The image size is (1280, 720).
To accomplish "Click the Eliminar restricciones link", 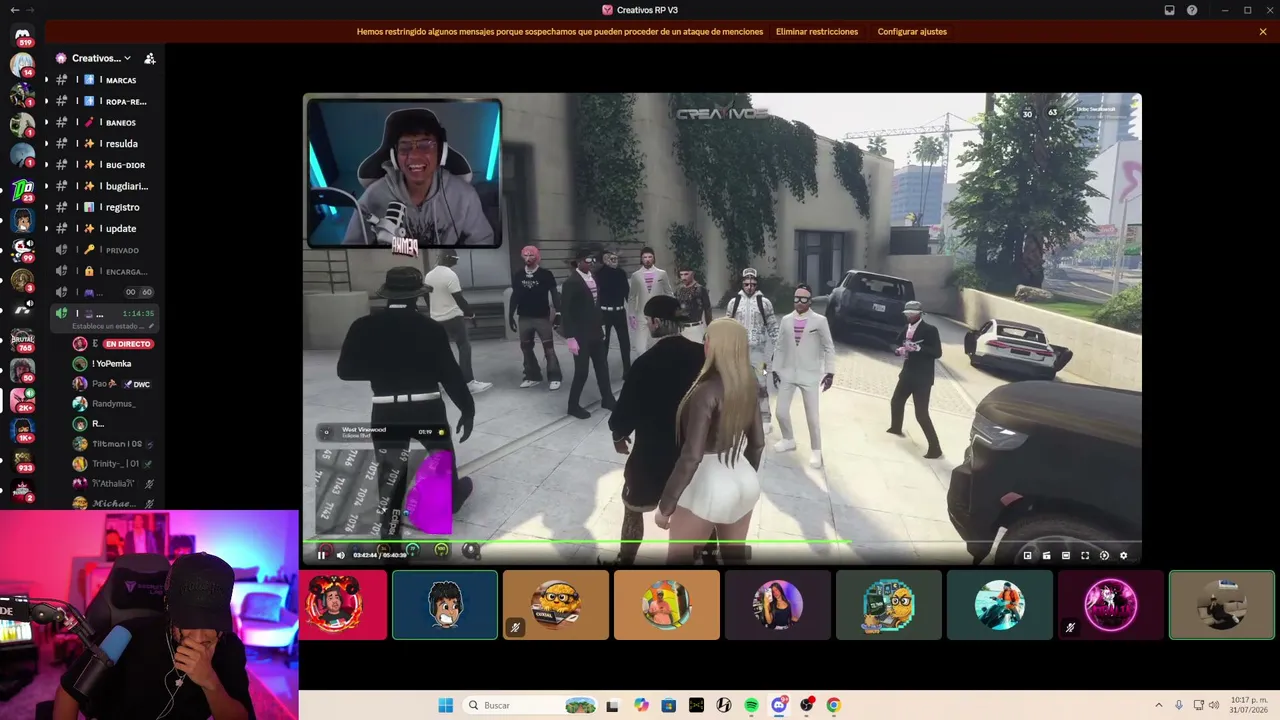I will point(817,32).
